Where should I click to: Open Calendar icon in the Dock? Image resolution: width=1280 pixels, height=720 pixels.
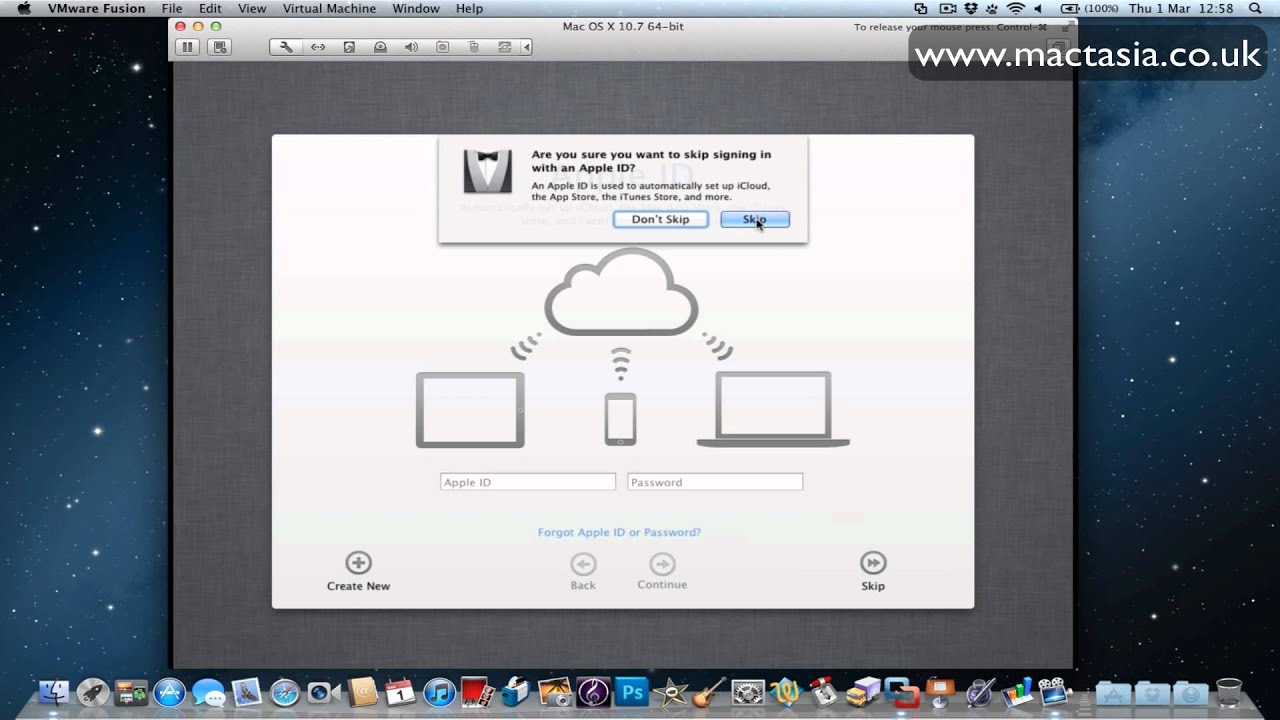pos(400,692)
